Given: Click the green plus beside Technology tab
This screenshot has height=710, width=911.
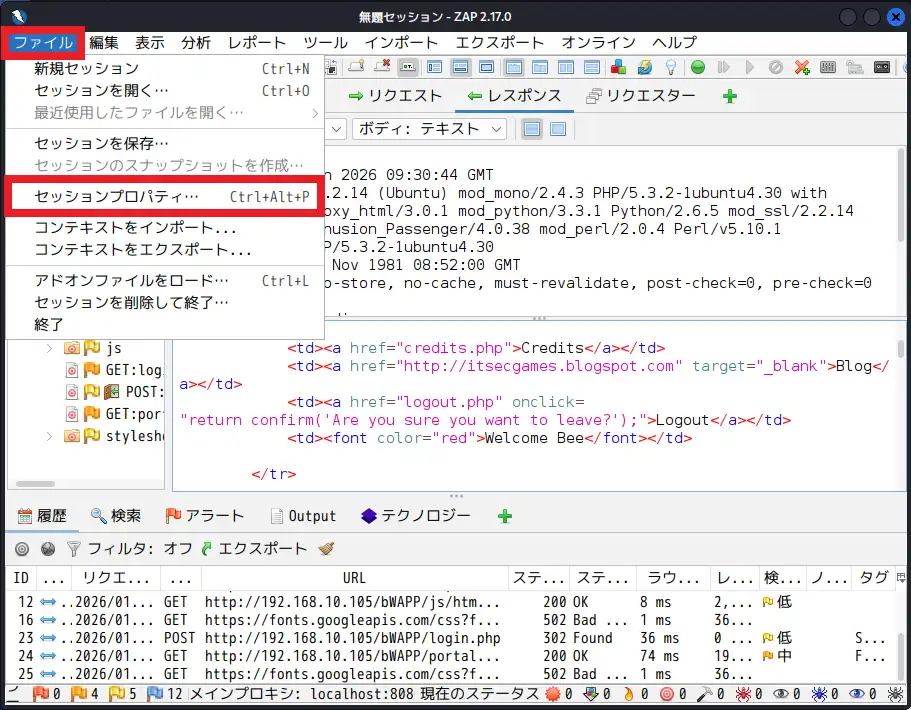Looking at the screenshot, I should click(505, 516).
